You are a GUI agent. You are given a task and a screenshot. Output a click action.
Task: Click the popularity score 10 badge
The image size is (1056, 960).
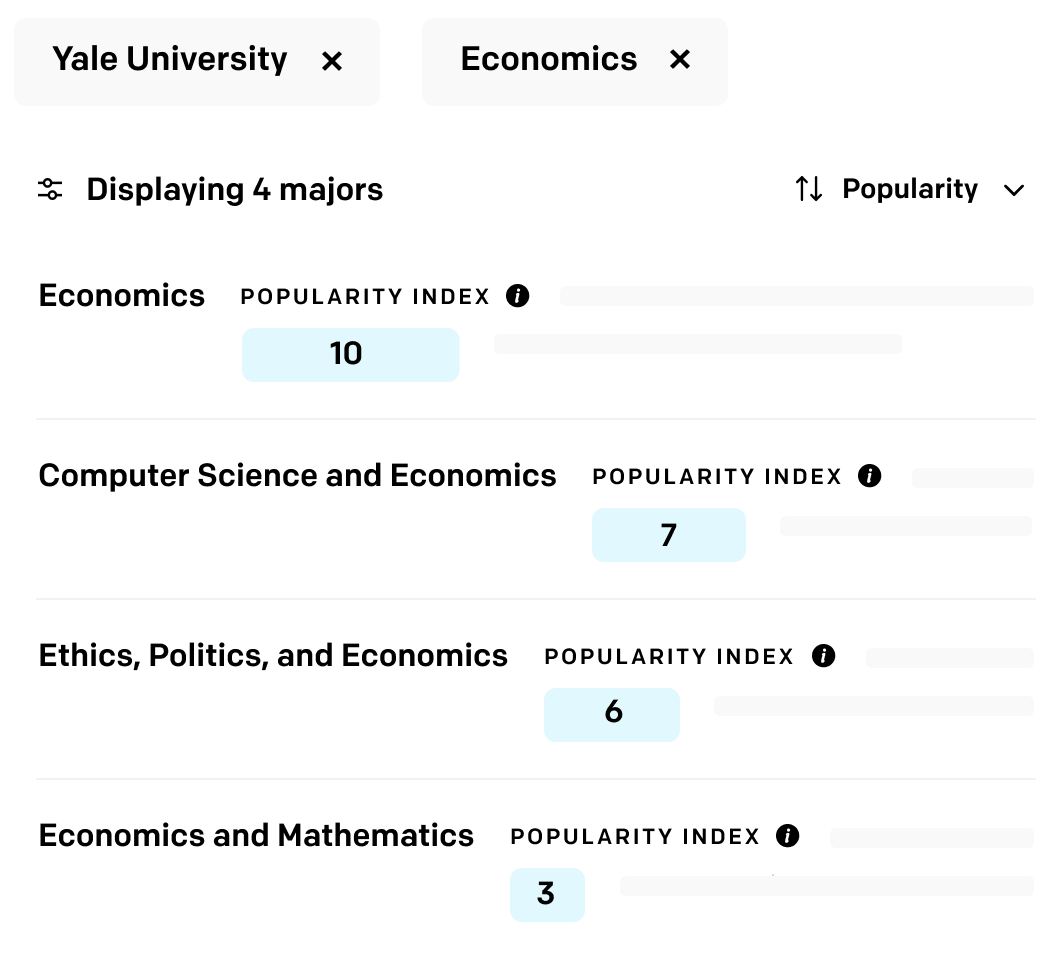coord(350,354)
